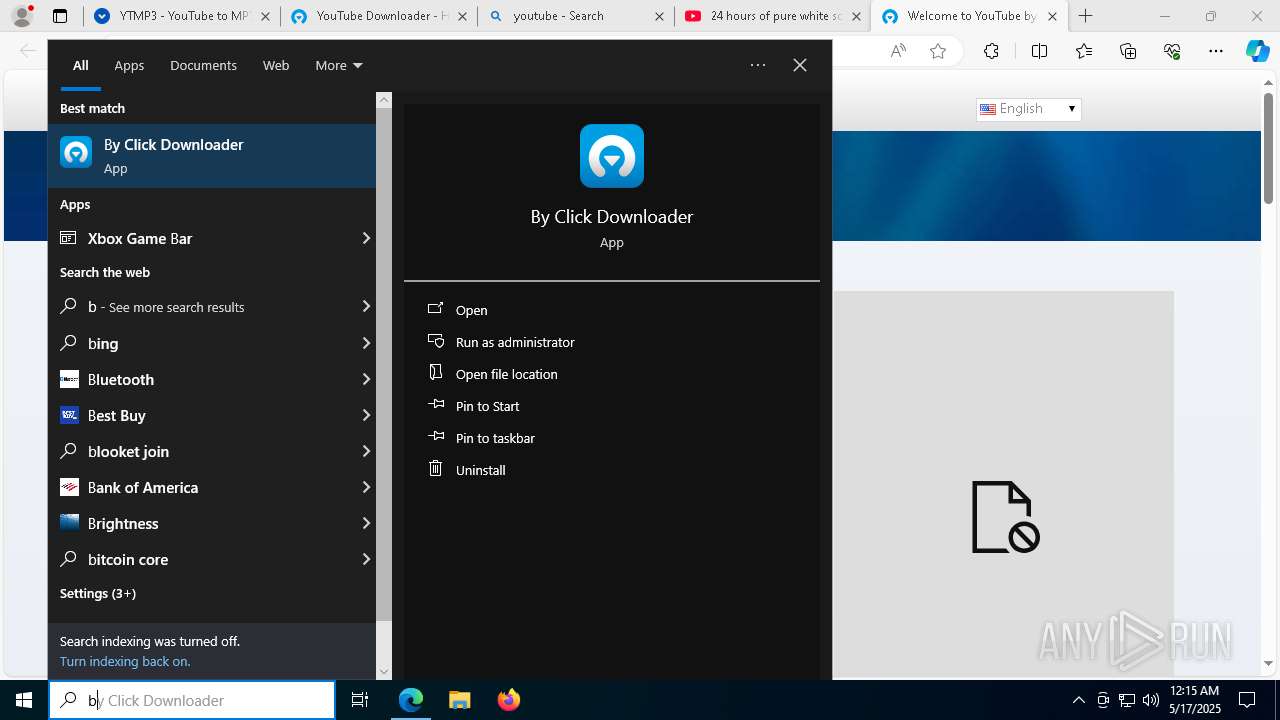The image size is (1280, 720).
Task: Open Task View from taskbar
Action: [360, 700]
